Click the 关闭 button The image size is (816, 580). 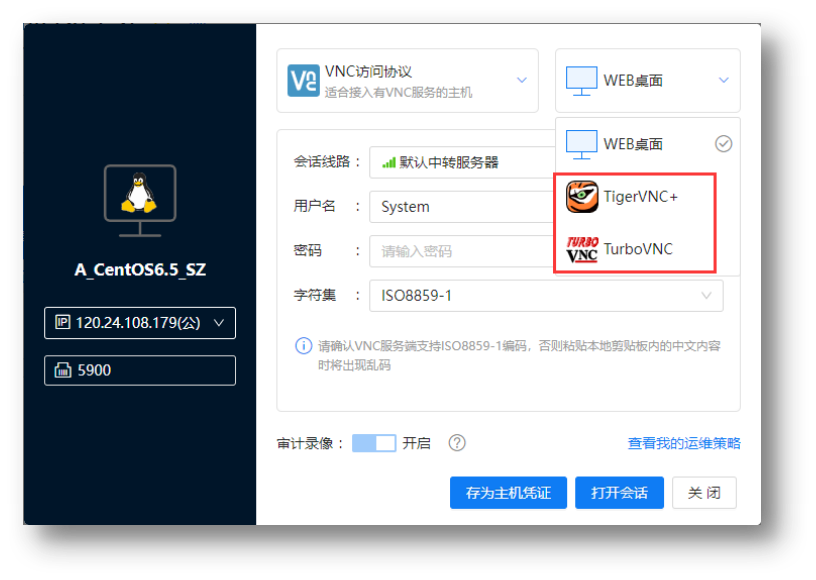pos(704,493)
